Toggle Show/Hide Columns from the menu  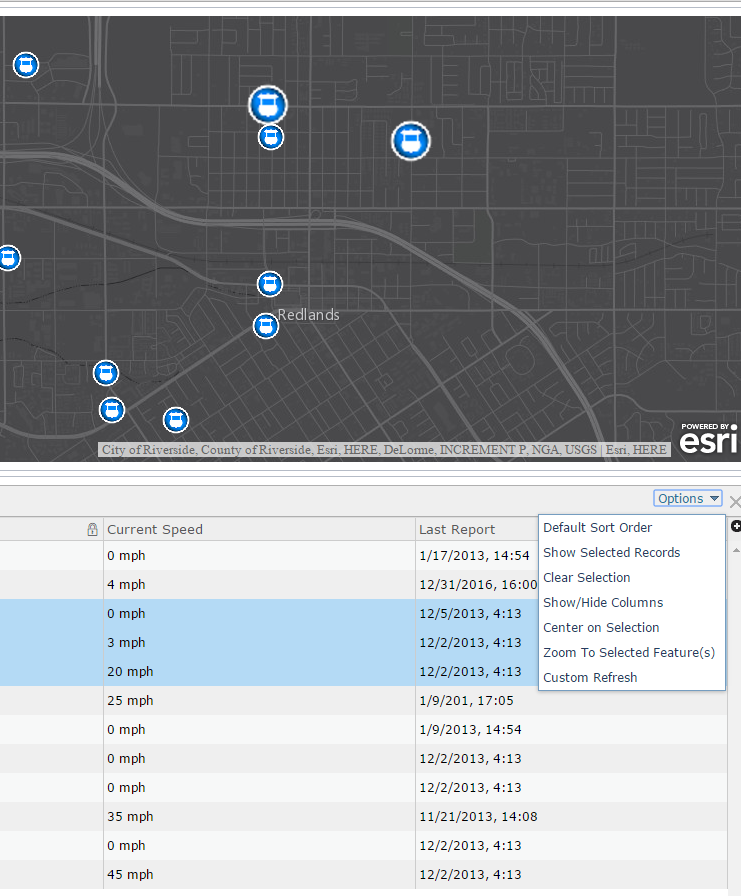(x=603, y=603)
